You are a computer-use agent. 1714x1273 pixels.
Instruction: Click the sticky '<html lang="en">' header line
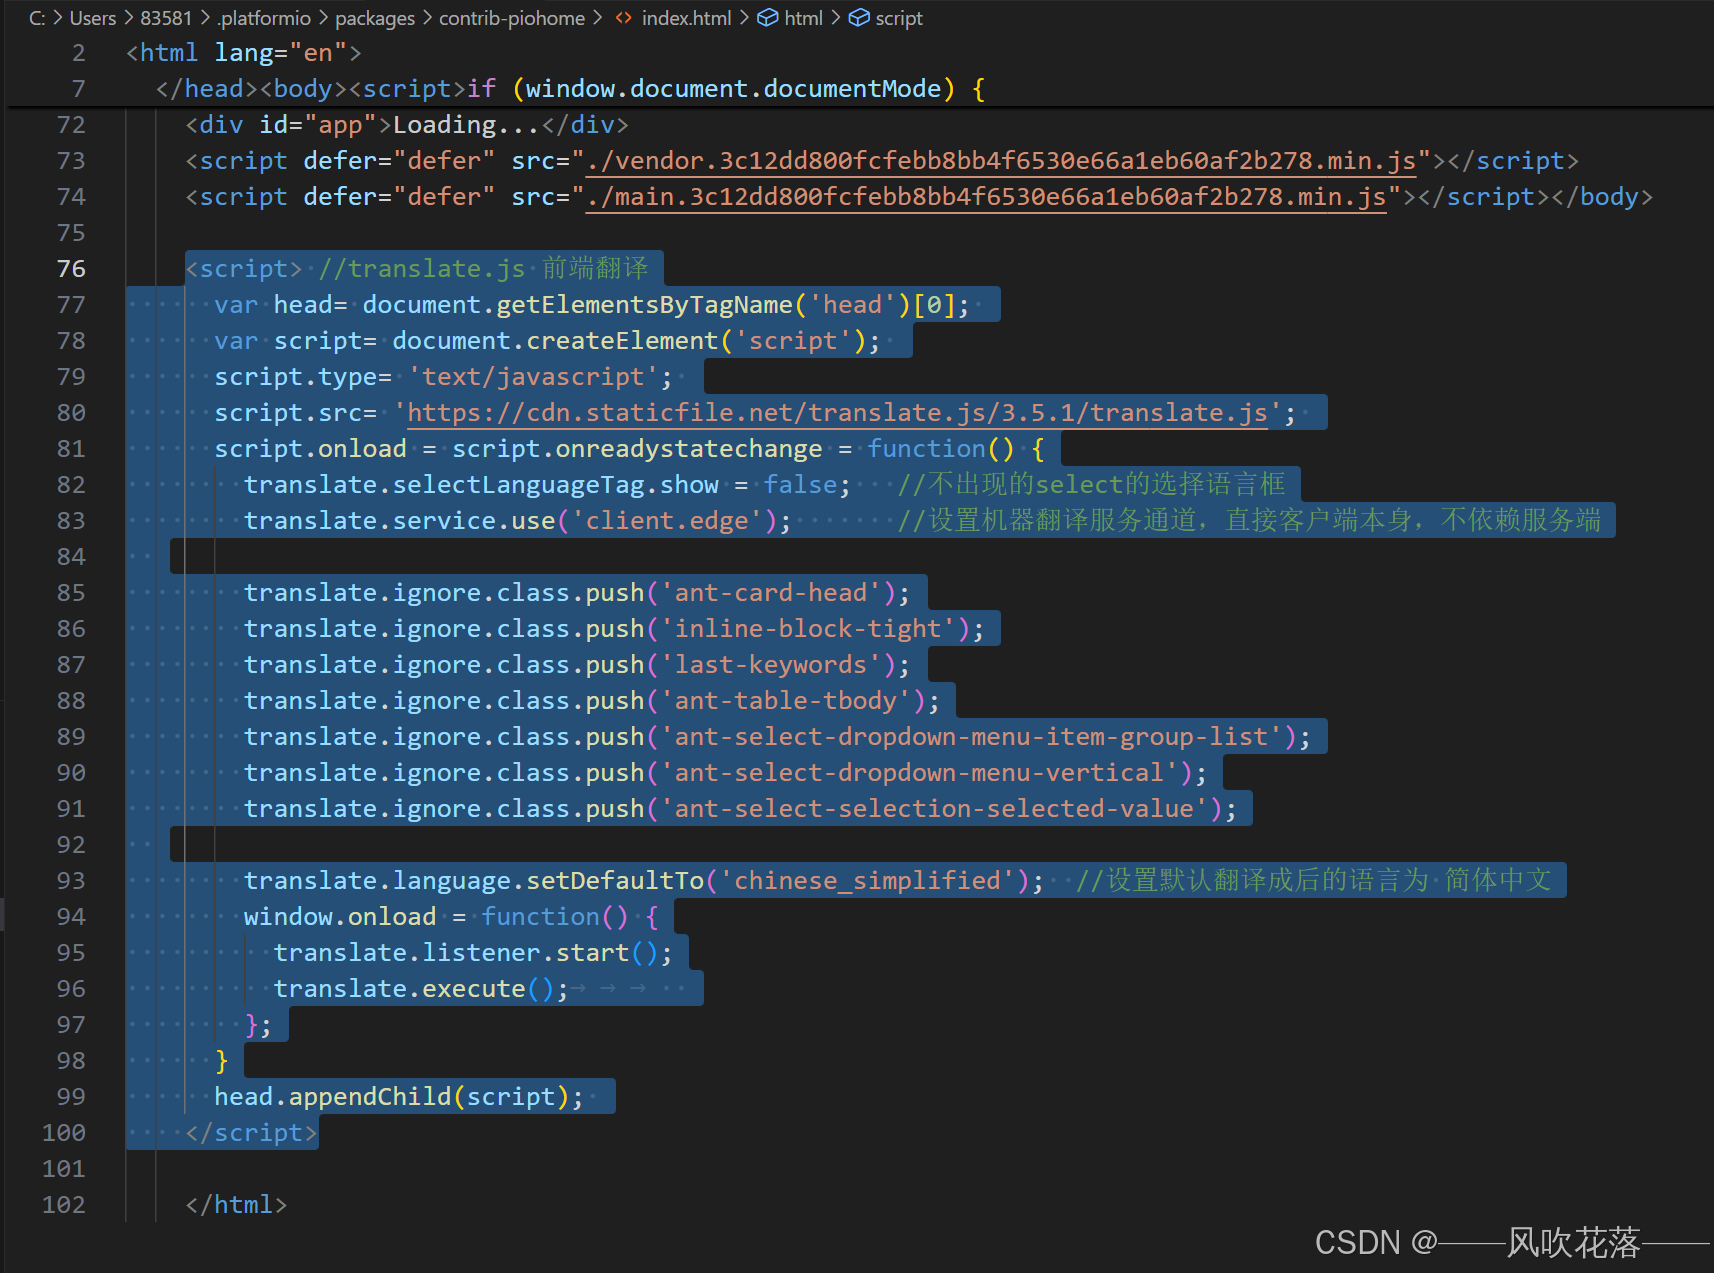coord(243,53)
